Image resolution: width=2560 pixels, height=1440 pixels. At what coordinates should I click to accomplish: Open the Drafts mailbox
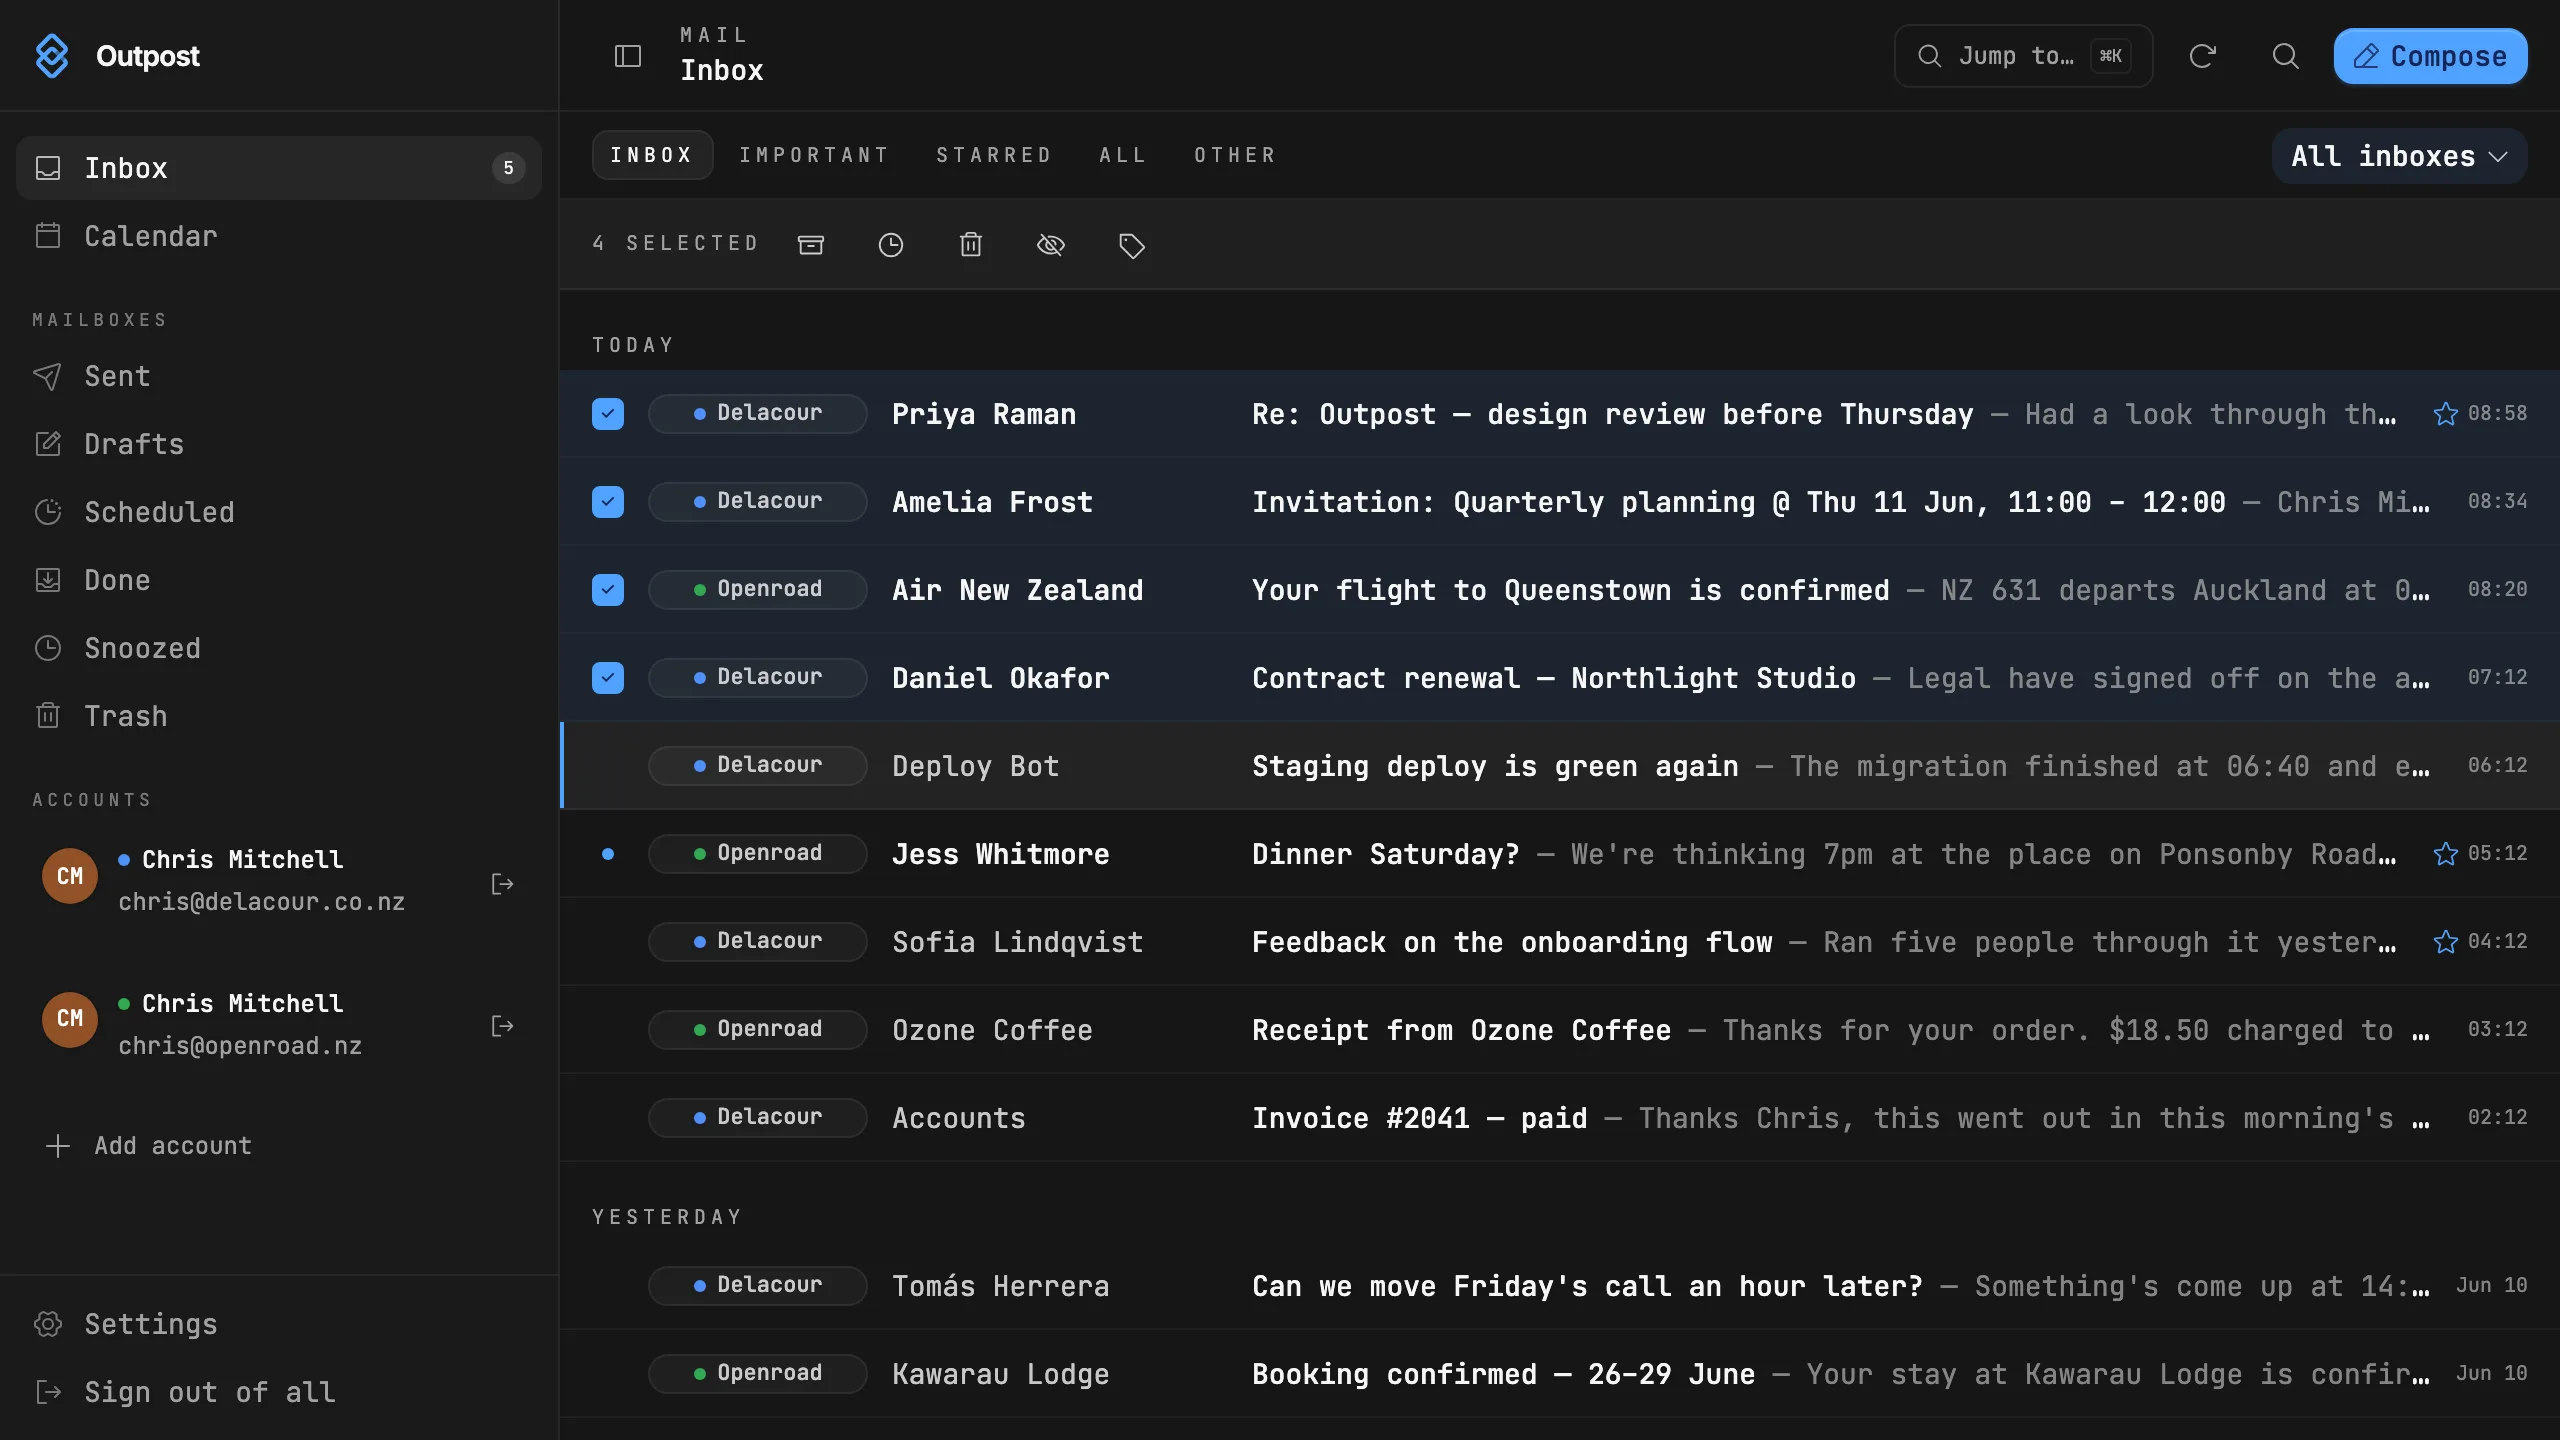(x=279, y=444)
